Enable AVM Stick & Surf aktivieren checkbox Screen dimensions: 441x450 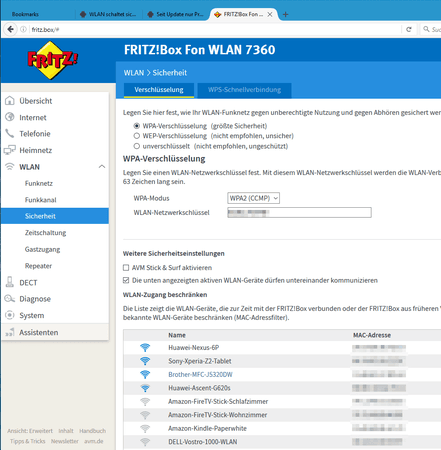point(126,267)
